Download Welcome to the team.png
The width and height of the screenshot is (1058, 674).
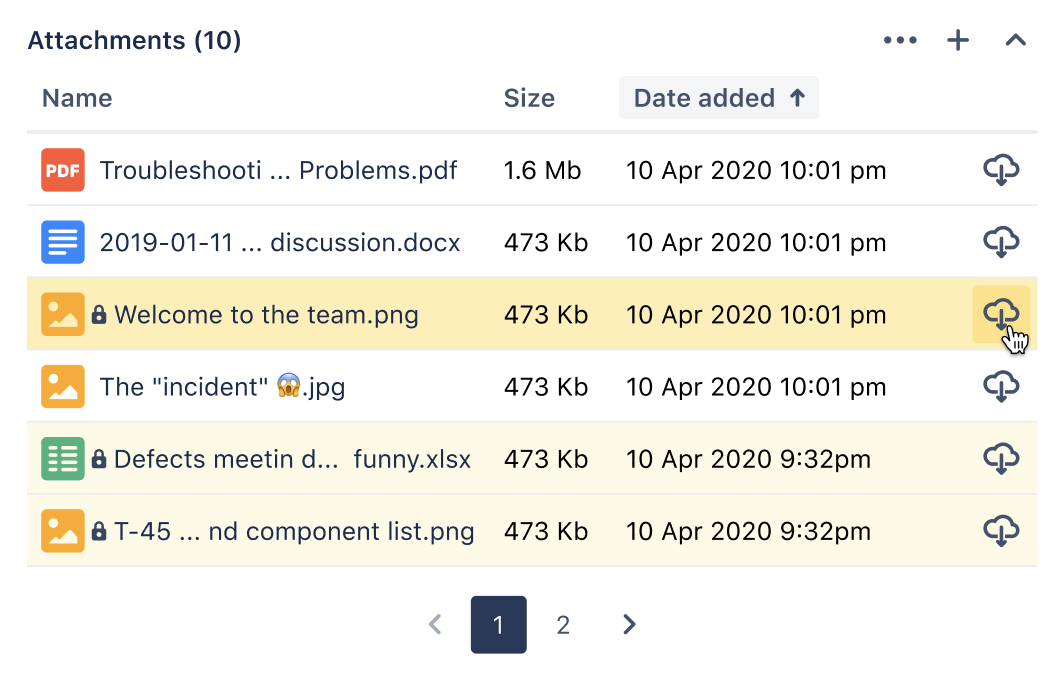(1001, 314)
